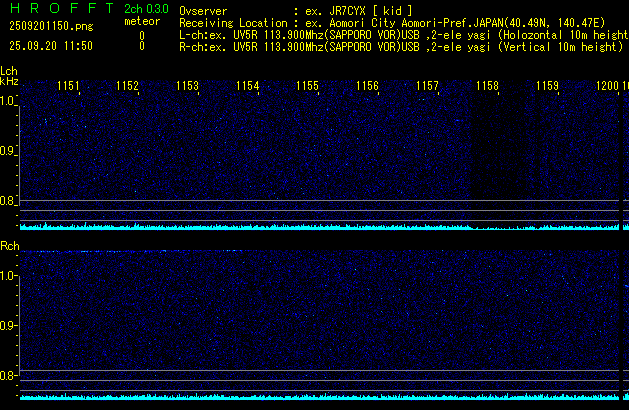Click the 1158 time label

tap(488, 87)
